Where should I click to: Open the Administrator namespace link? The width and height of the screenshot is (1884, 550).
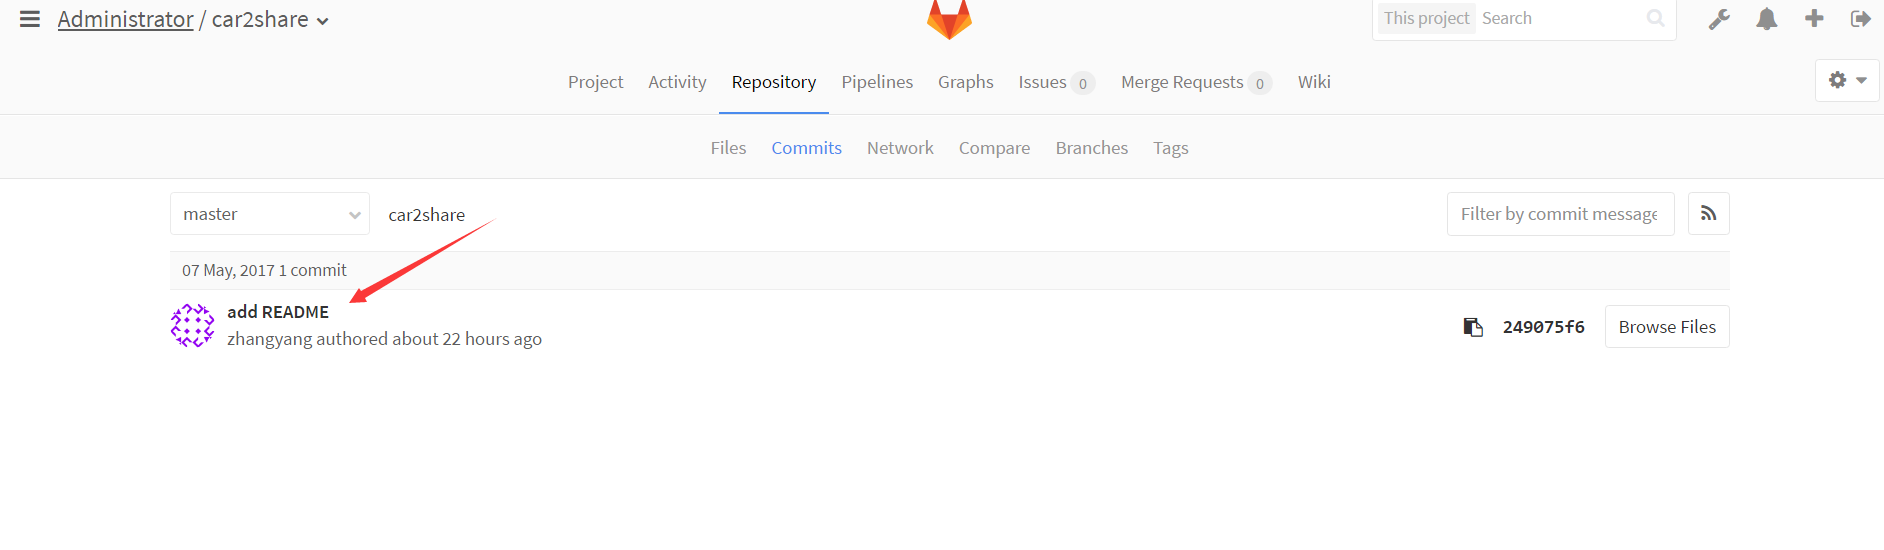point(126,20)
